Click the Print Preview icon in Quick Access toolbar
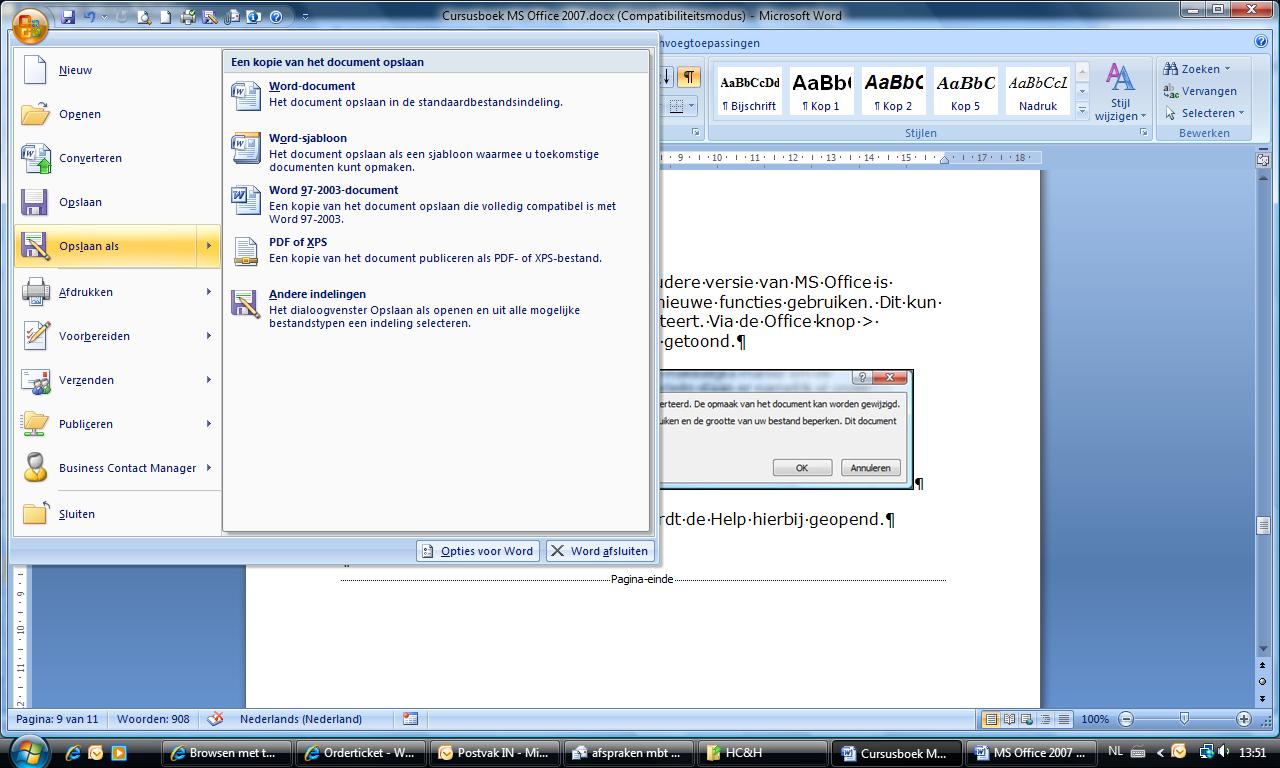 point(145,17)
